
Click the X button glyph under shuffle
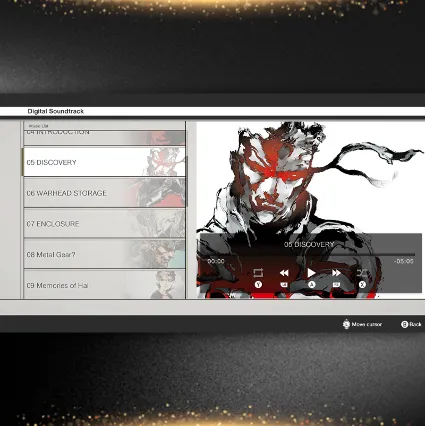pyautogui.click(x=362, y=285)
